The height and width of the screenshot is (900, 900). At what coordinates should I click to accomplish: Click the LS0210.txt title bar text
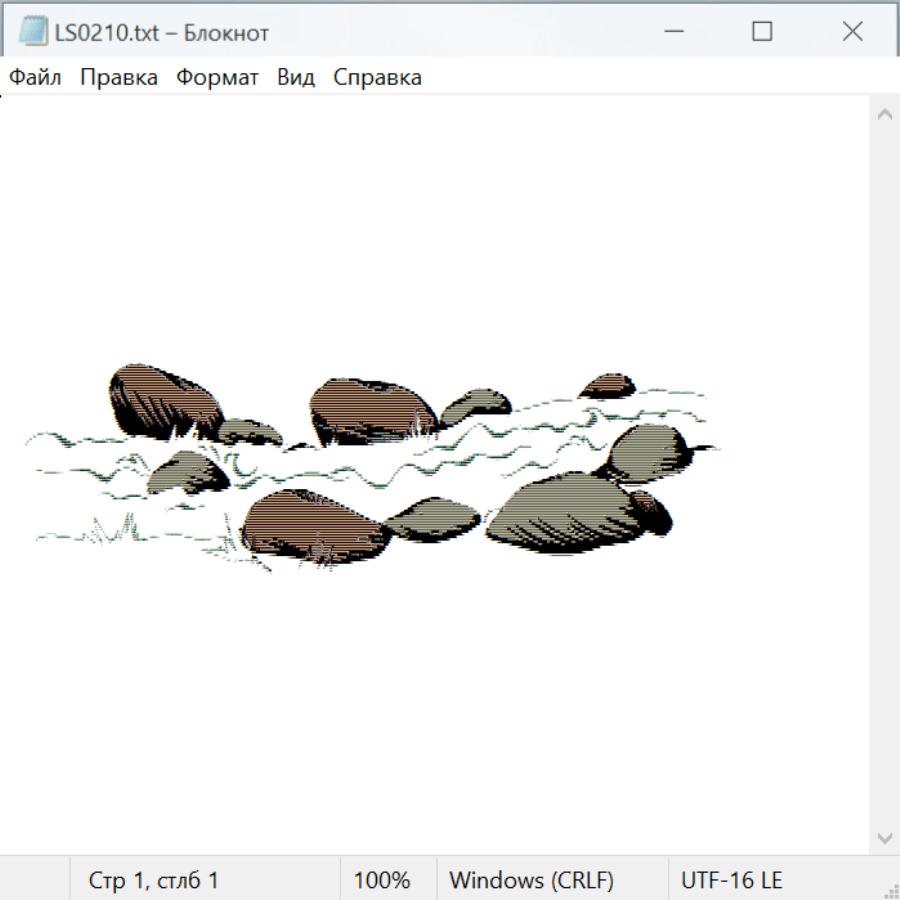[x=162, y=33]
